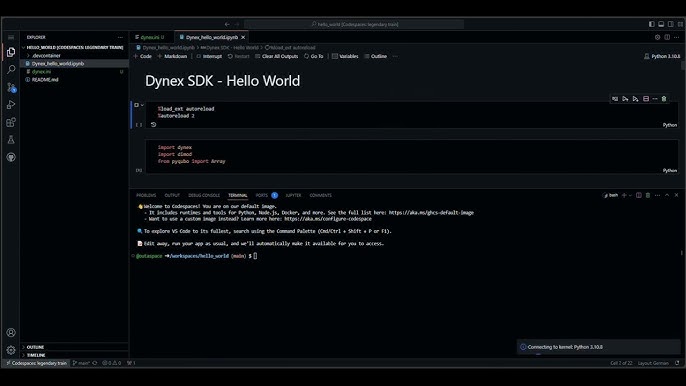Image resolution: width=686 pixels, height=386 pixels.
Task: Open Run and Debug view
Action: (11, 105)
